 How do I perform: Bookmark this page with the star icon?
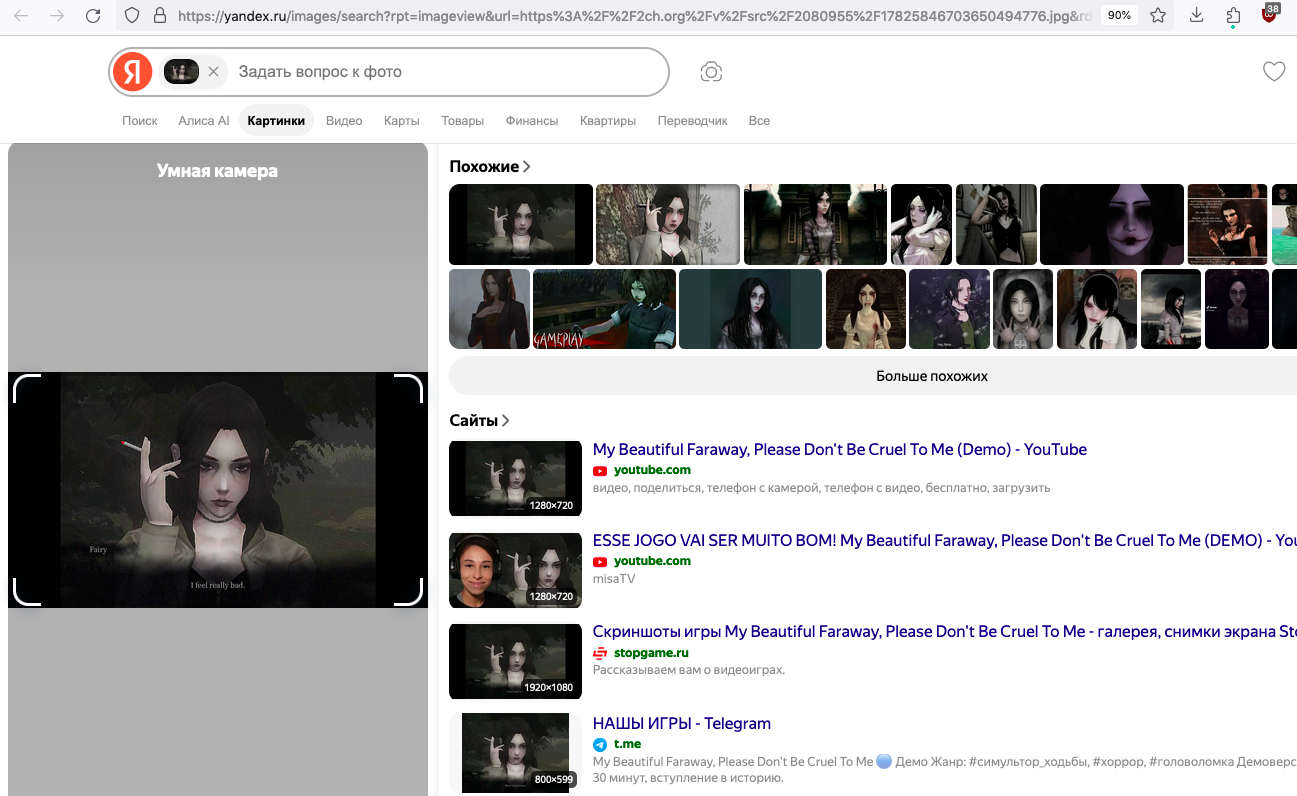tap(1158, 16)
